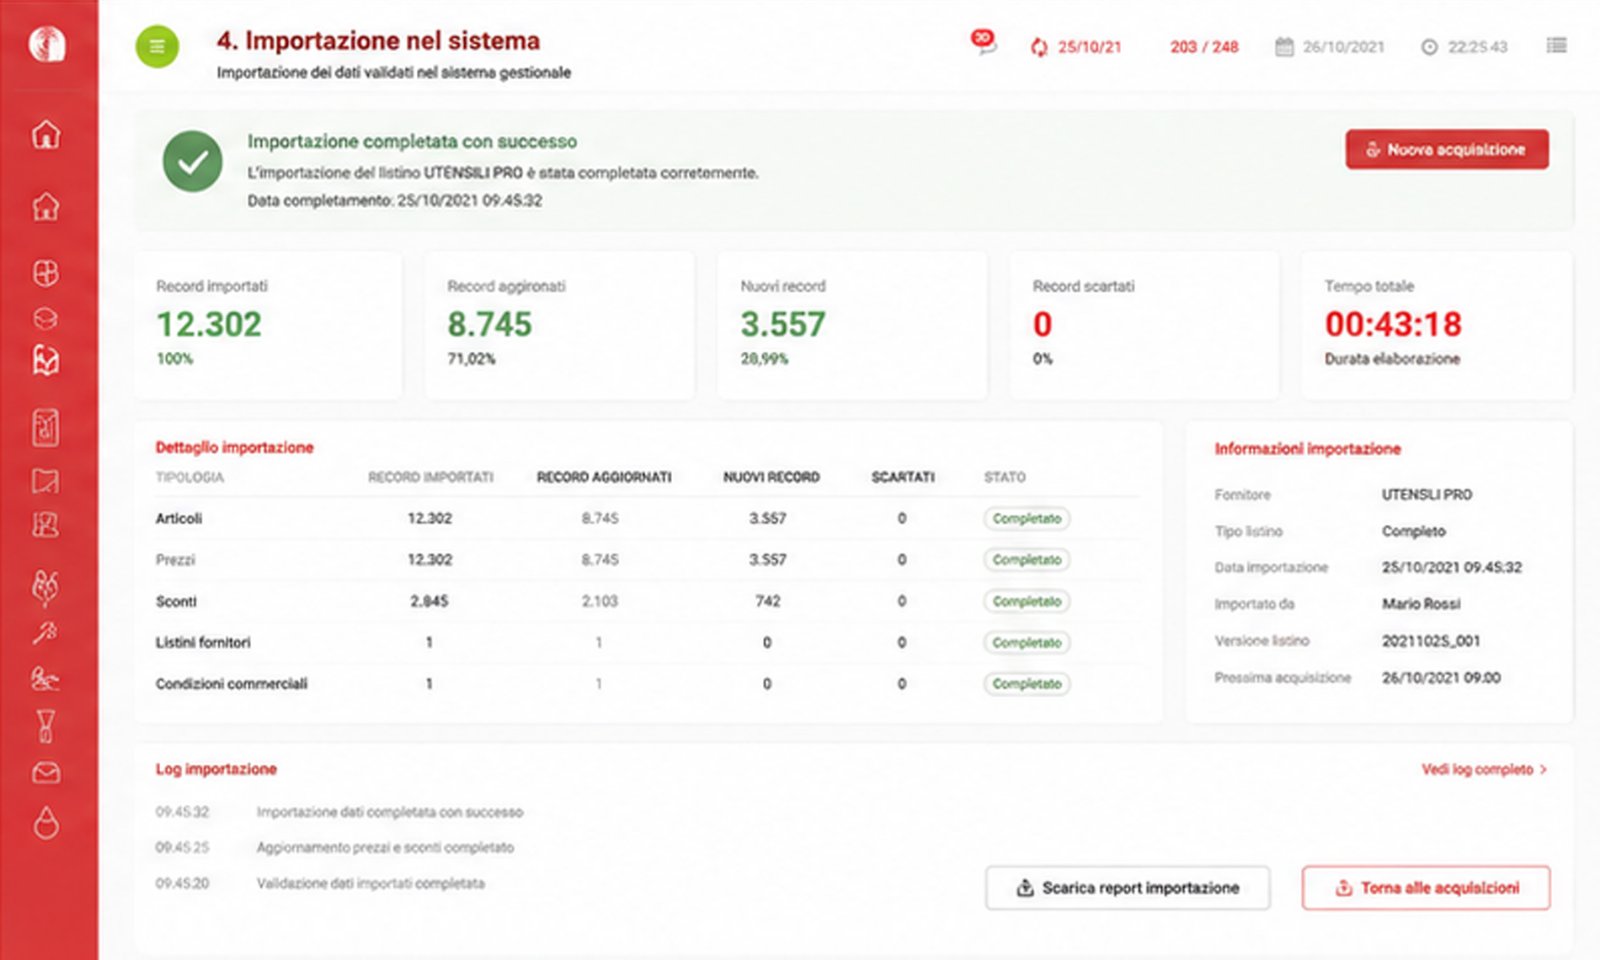Open the Vedi log completo link
Viewport: 1600px width, 960px height.
point(1484,769)
